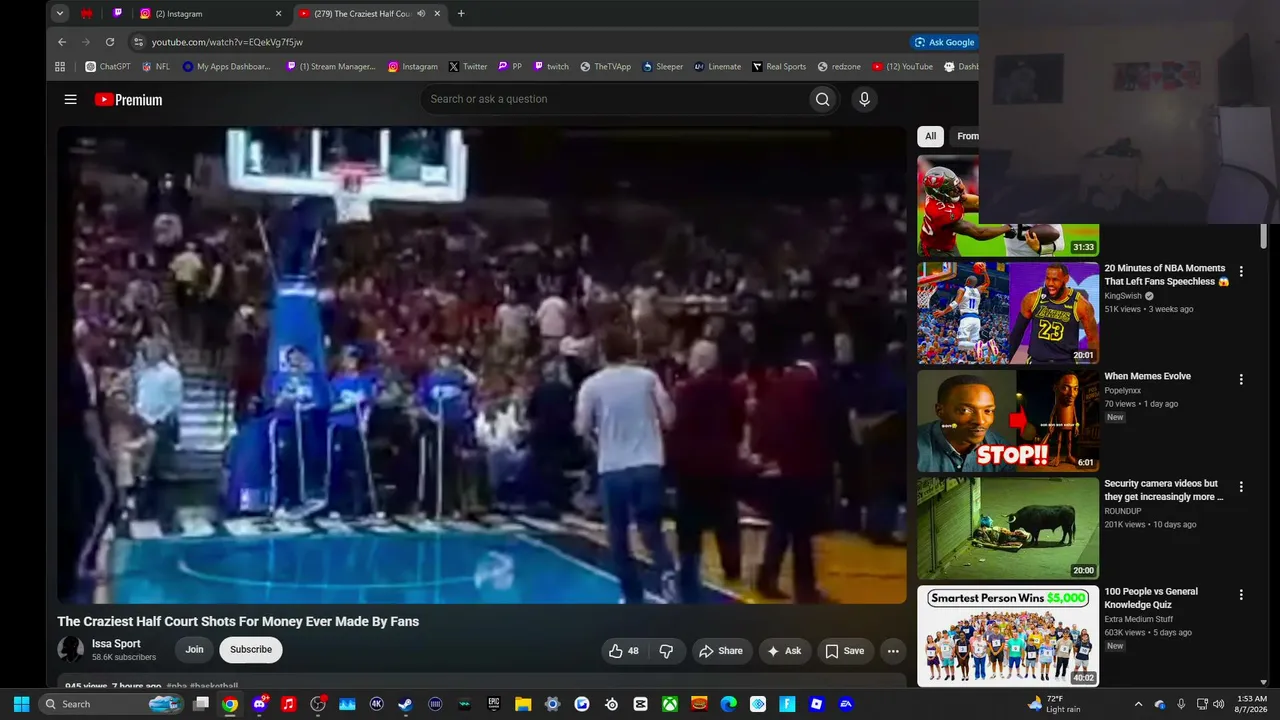Image resolution: width=1280 pixels, height=720 pixels.
Task: Join the Issa Sport channel membership
Action: [x=194, y=650]
